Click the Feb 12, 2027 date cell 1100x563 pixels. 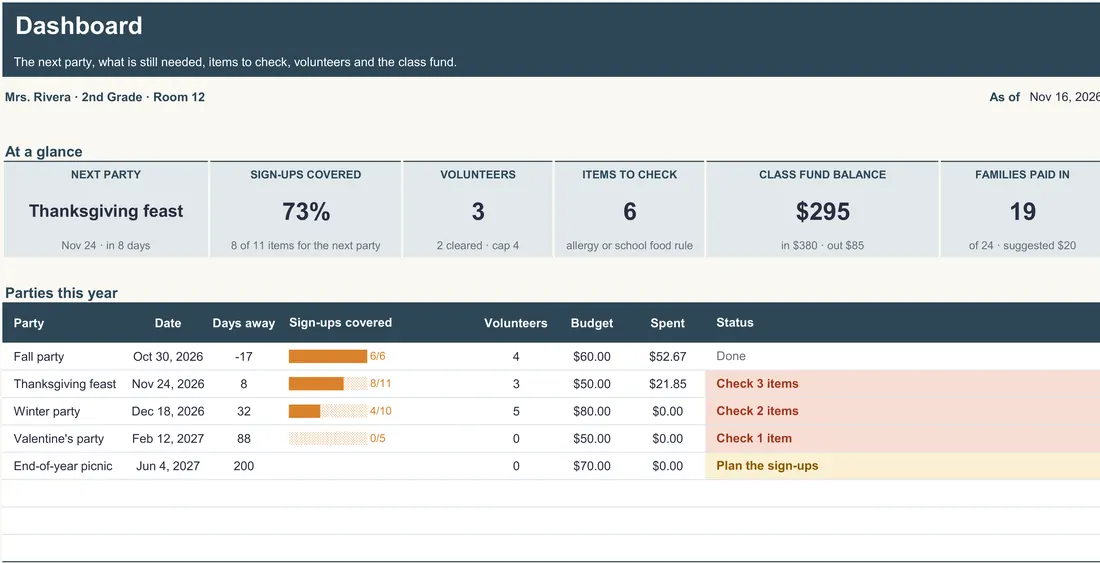[168, 439]
